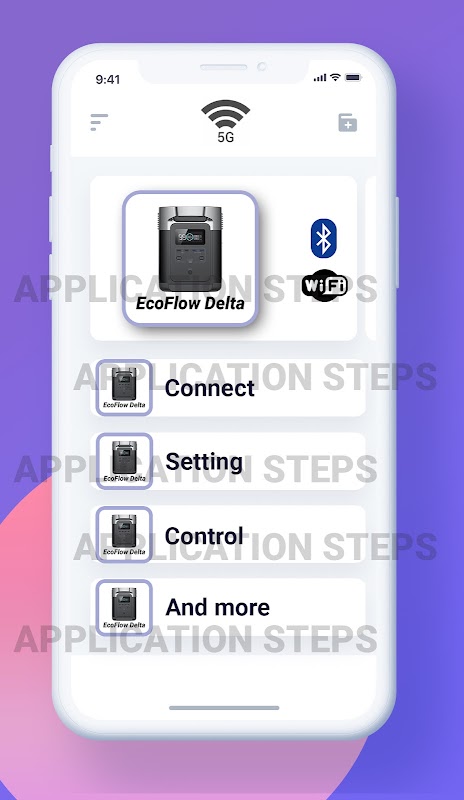This screenshot has width=464, height=800.
Task: Tap the Setting row thumbnail
Action: click(x=124, y=461)
